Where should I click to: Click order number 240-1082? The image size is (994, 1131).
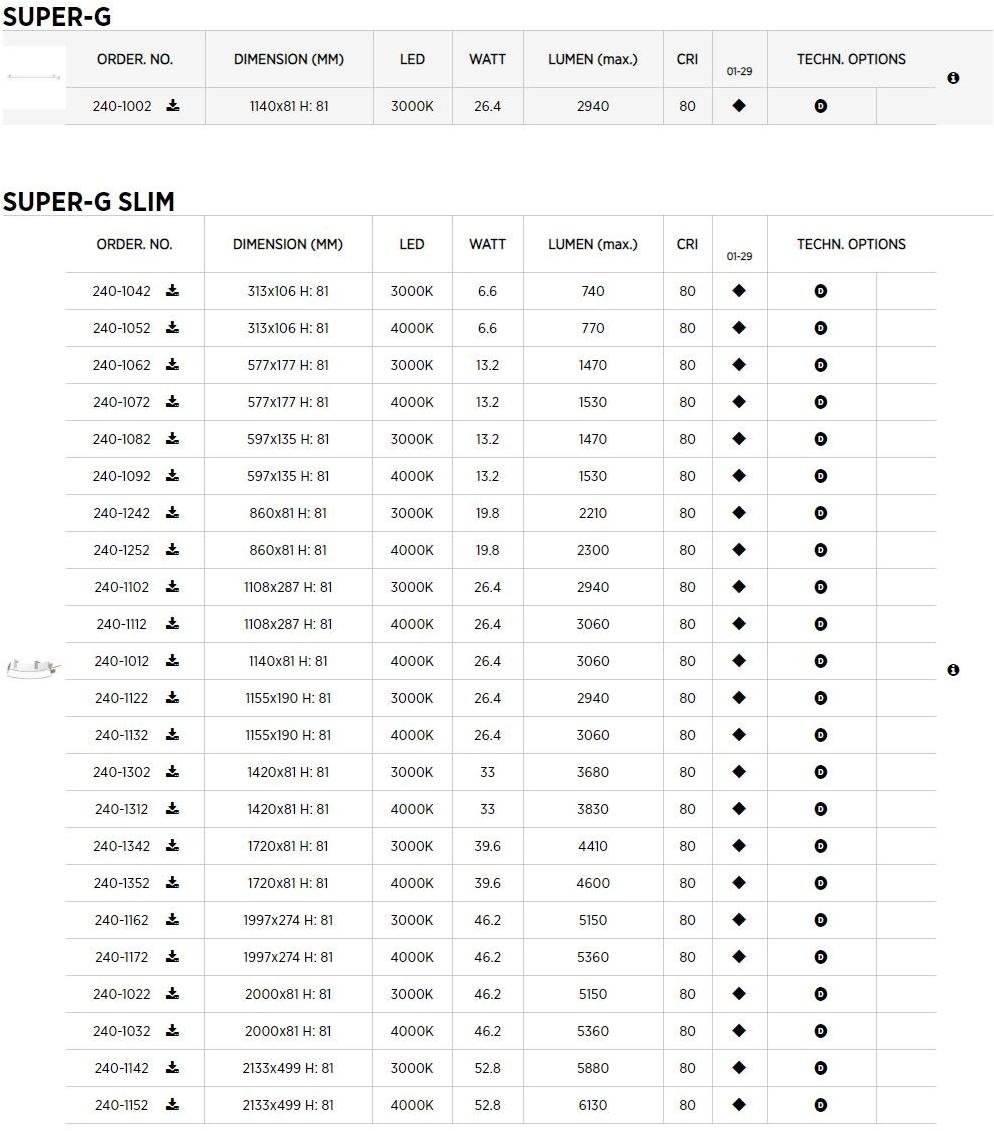(x=122, y=439)
